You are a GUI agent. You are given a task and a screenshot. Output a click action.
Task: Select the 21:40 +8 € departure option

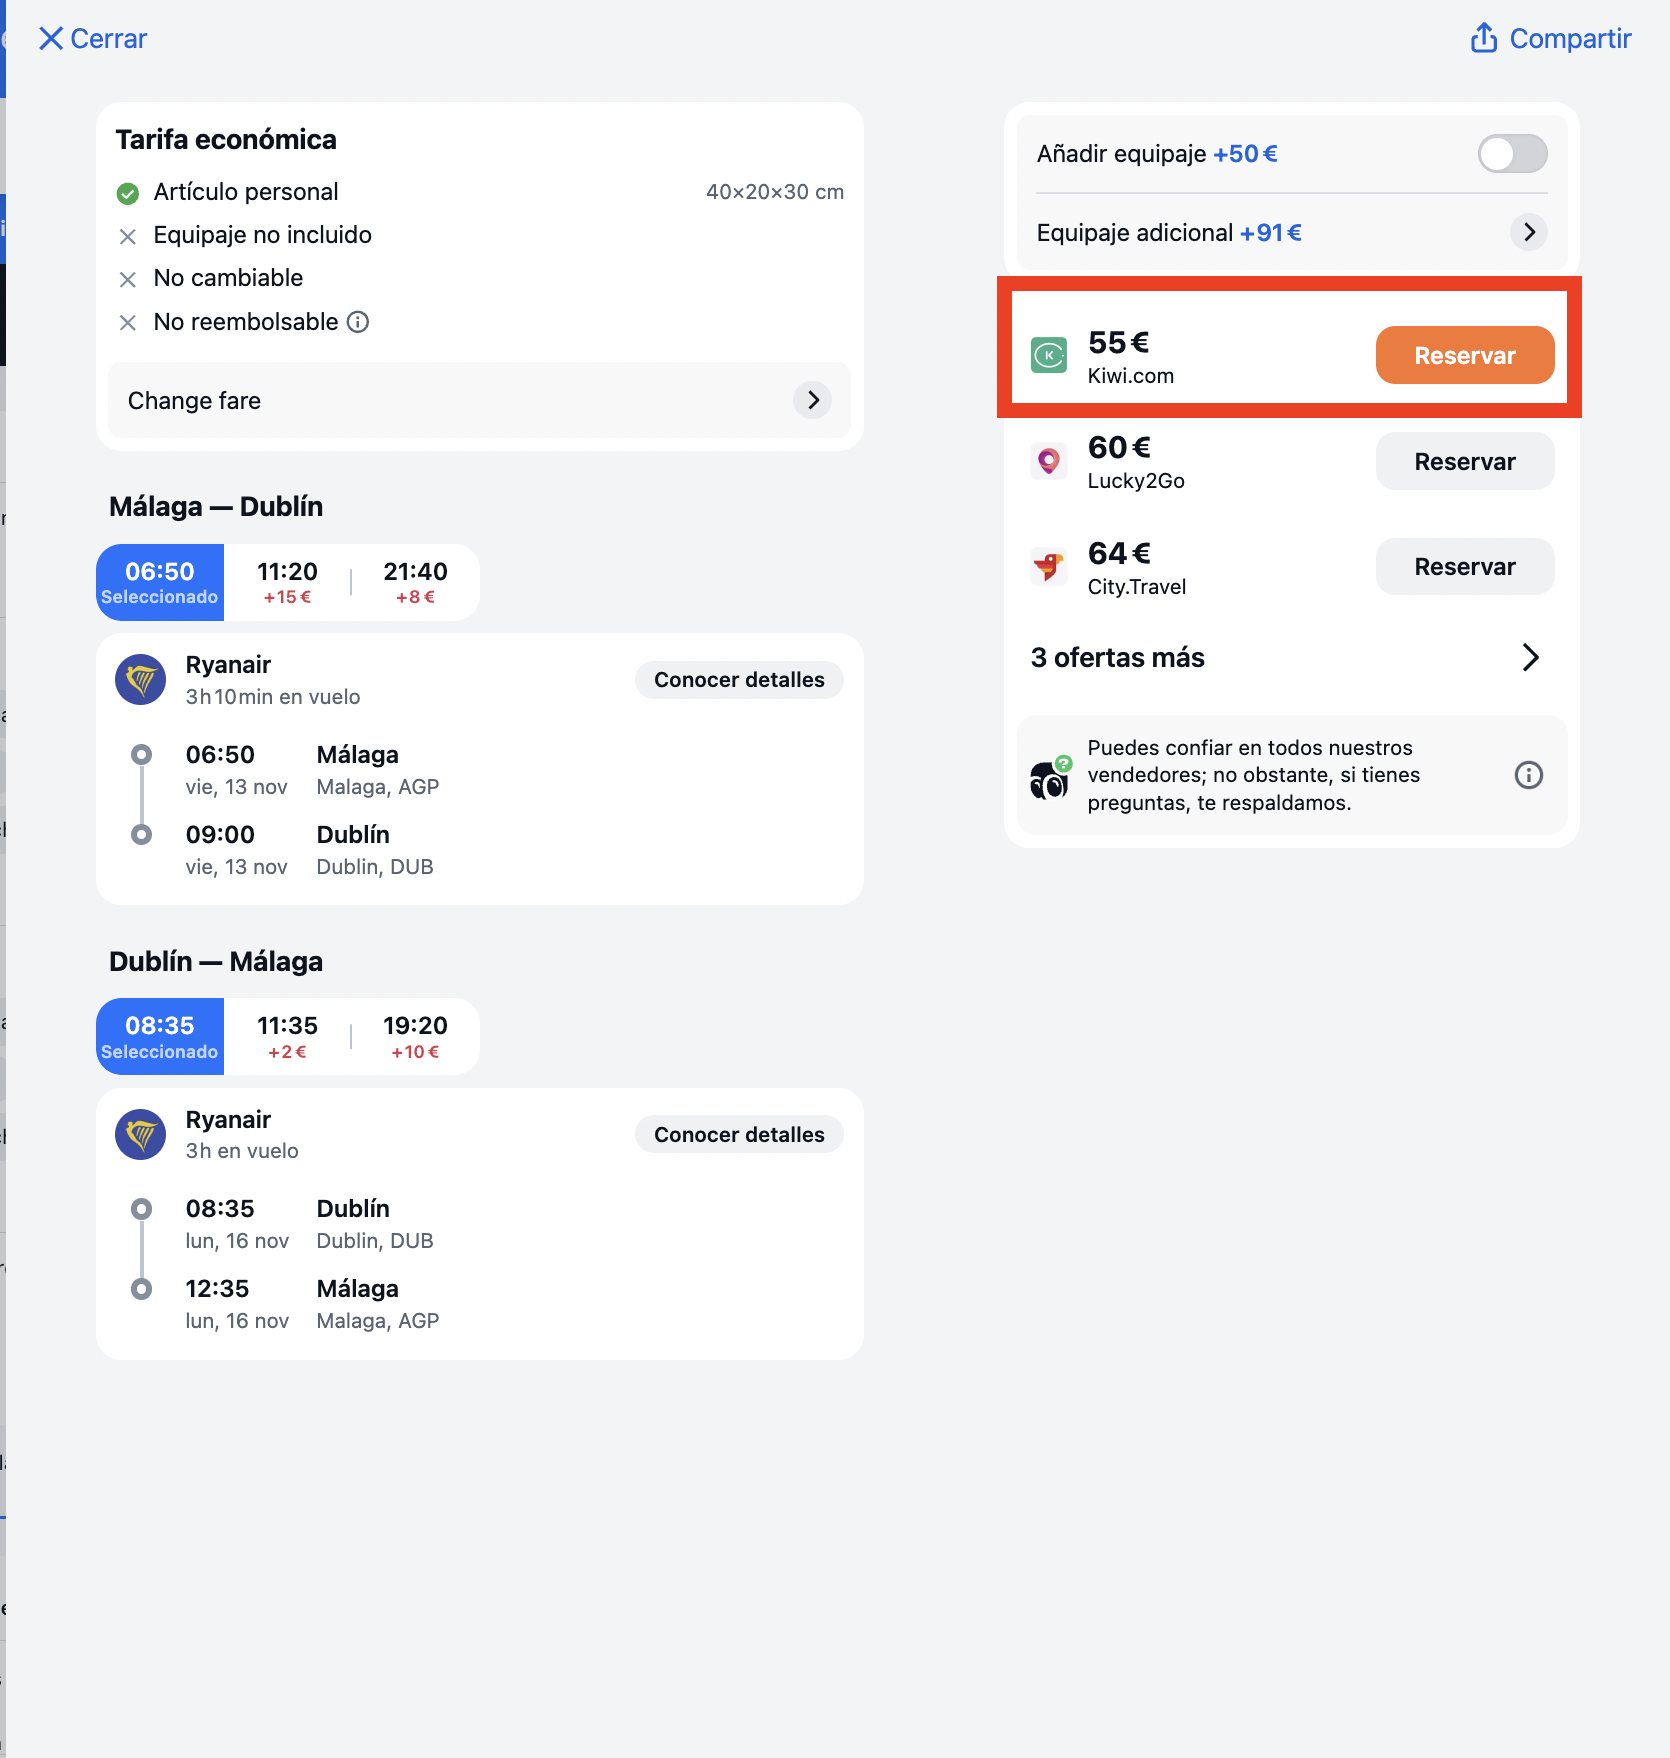coord(415,582)
